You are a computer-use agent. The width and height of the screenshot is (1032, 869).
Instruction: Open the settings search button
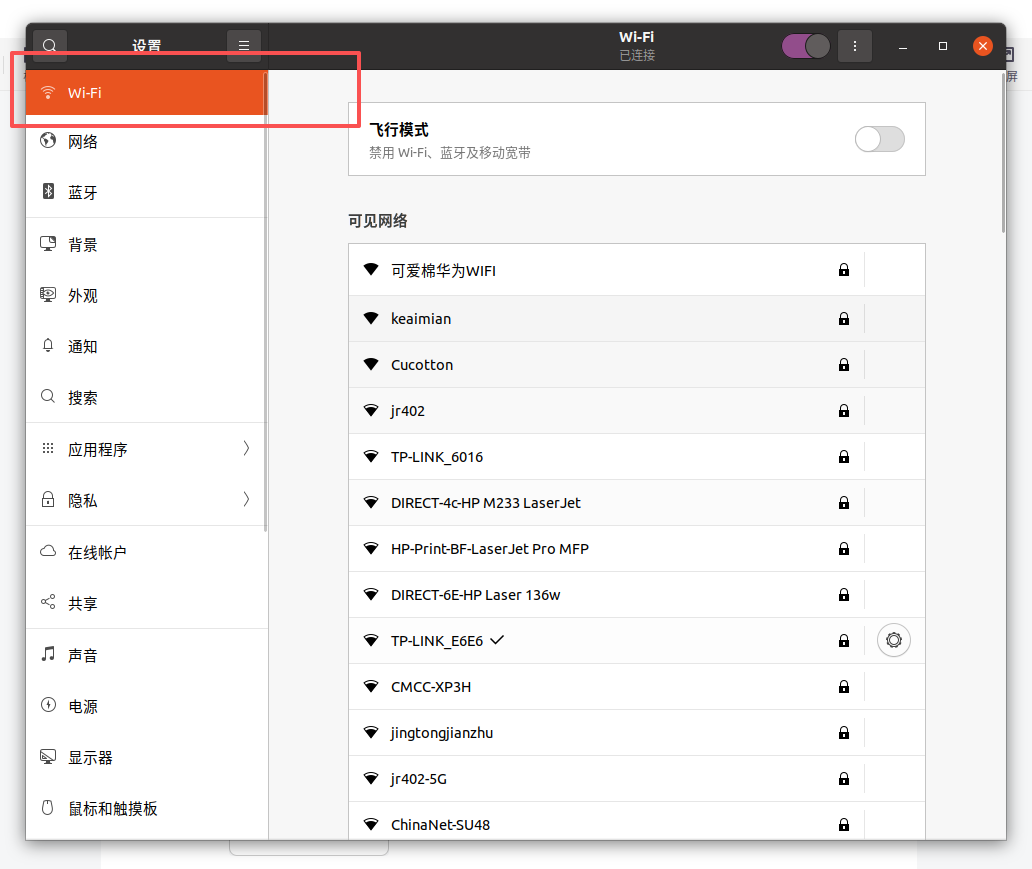(x=49, y=46)
